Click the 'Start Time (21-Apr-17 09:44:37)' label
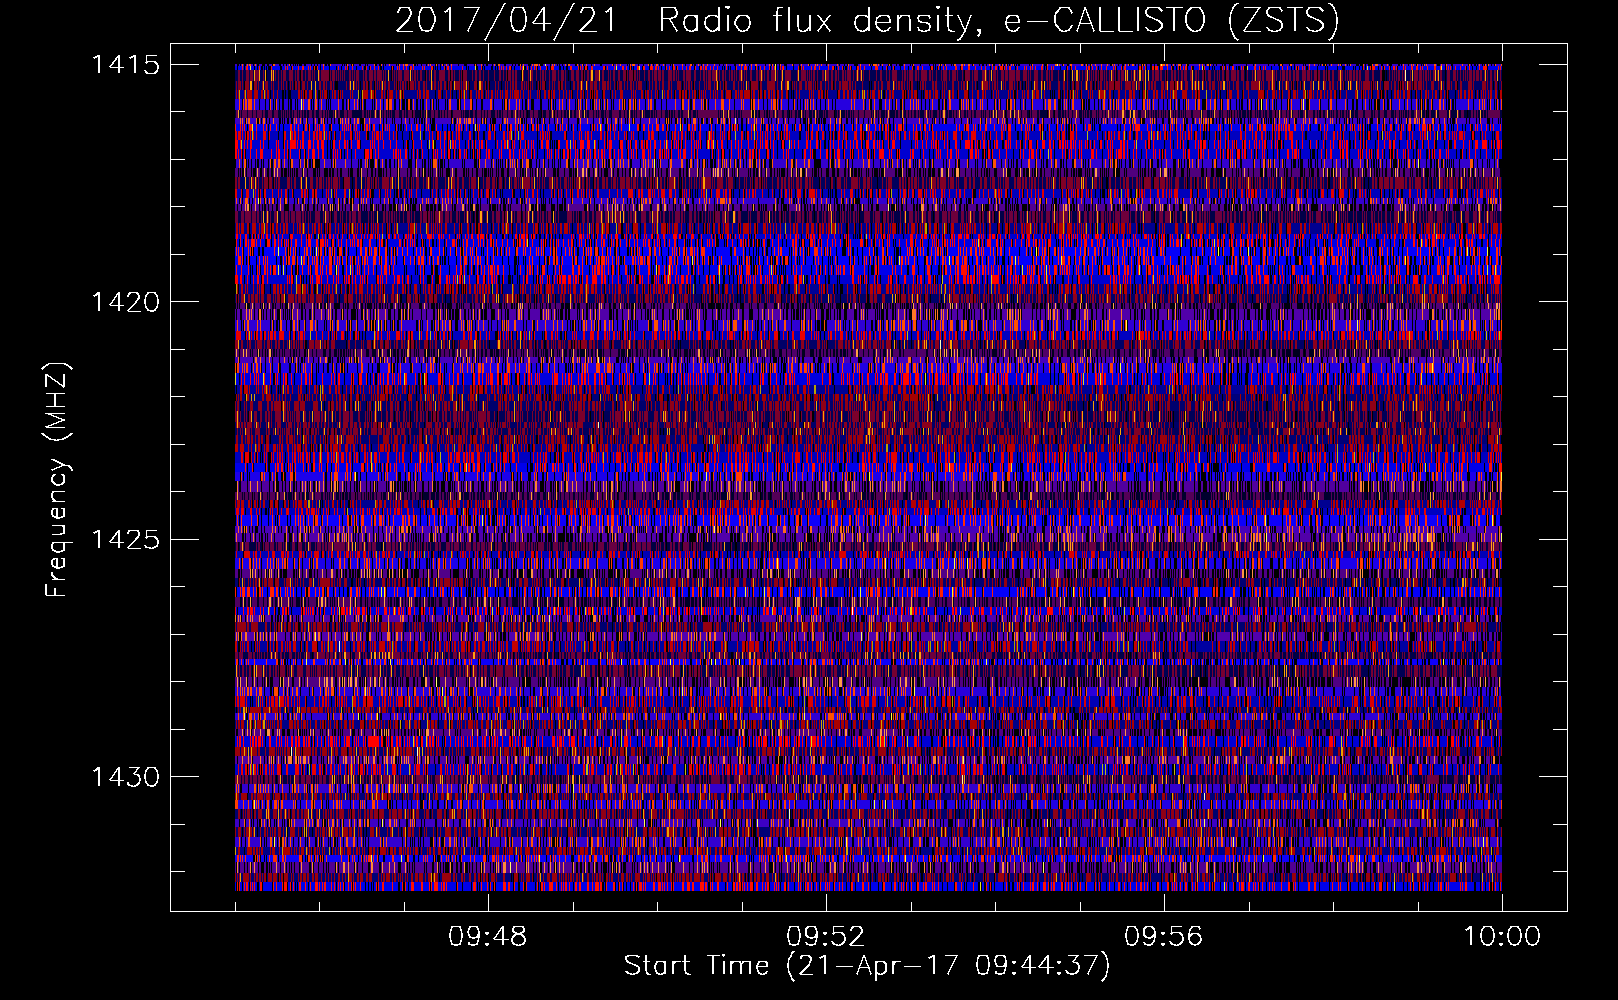Viewport: 1618px width, 1000px height. point(867,966)
